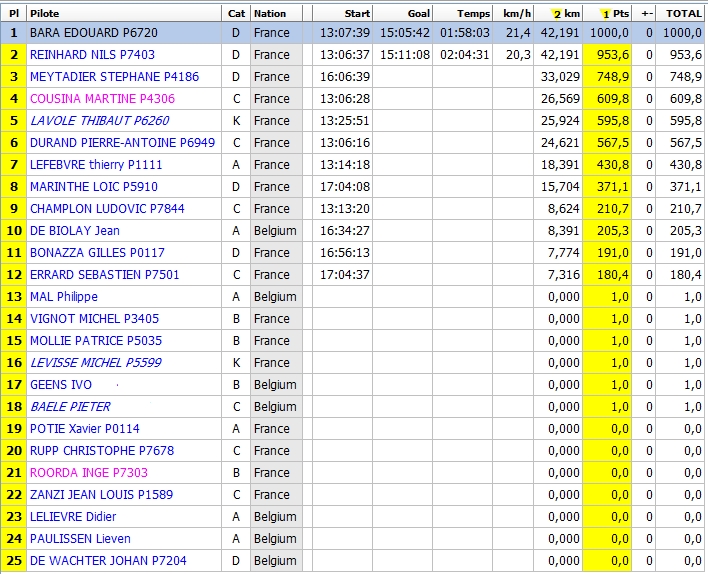The image size is (708, 574).
Task: Select DE WACHTER JOHAN P7204 row
Action: click(108, 560)
